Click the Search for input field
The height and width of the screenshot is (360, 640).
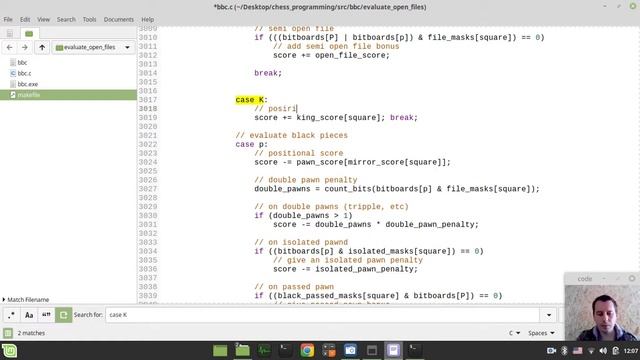(x=322, y=315)
